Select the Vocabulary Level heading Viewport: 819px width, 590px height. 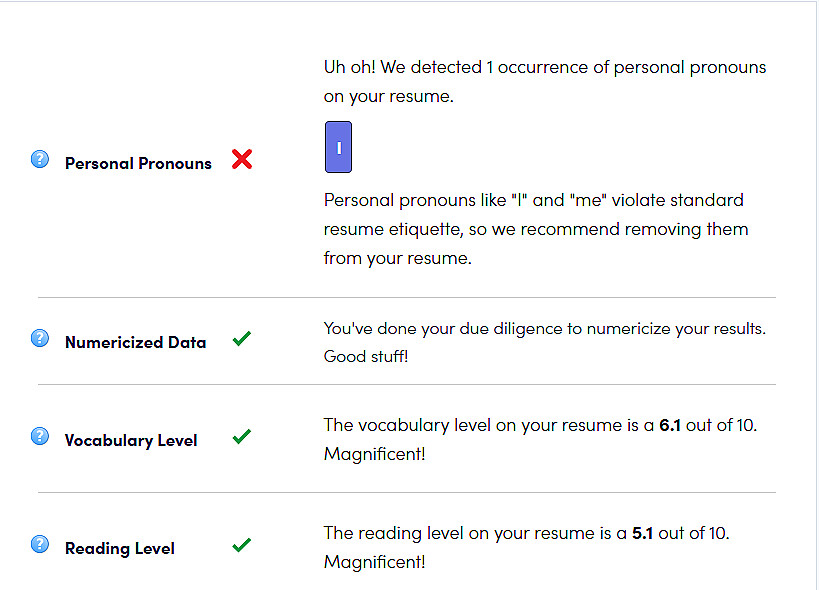pos(131,440)
